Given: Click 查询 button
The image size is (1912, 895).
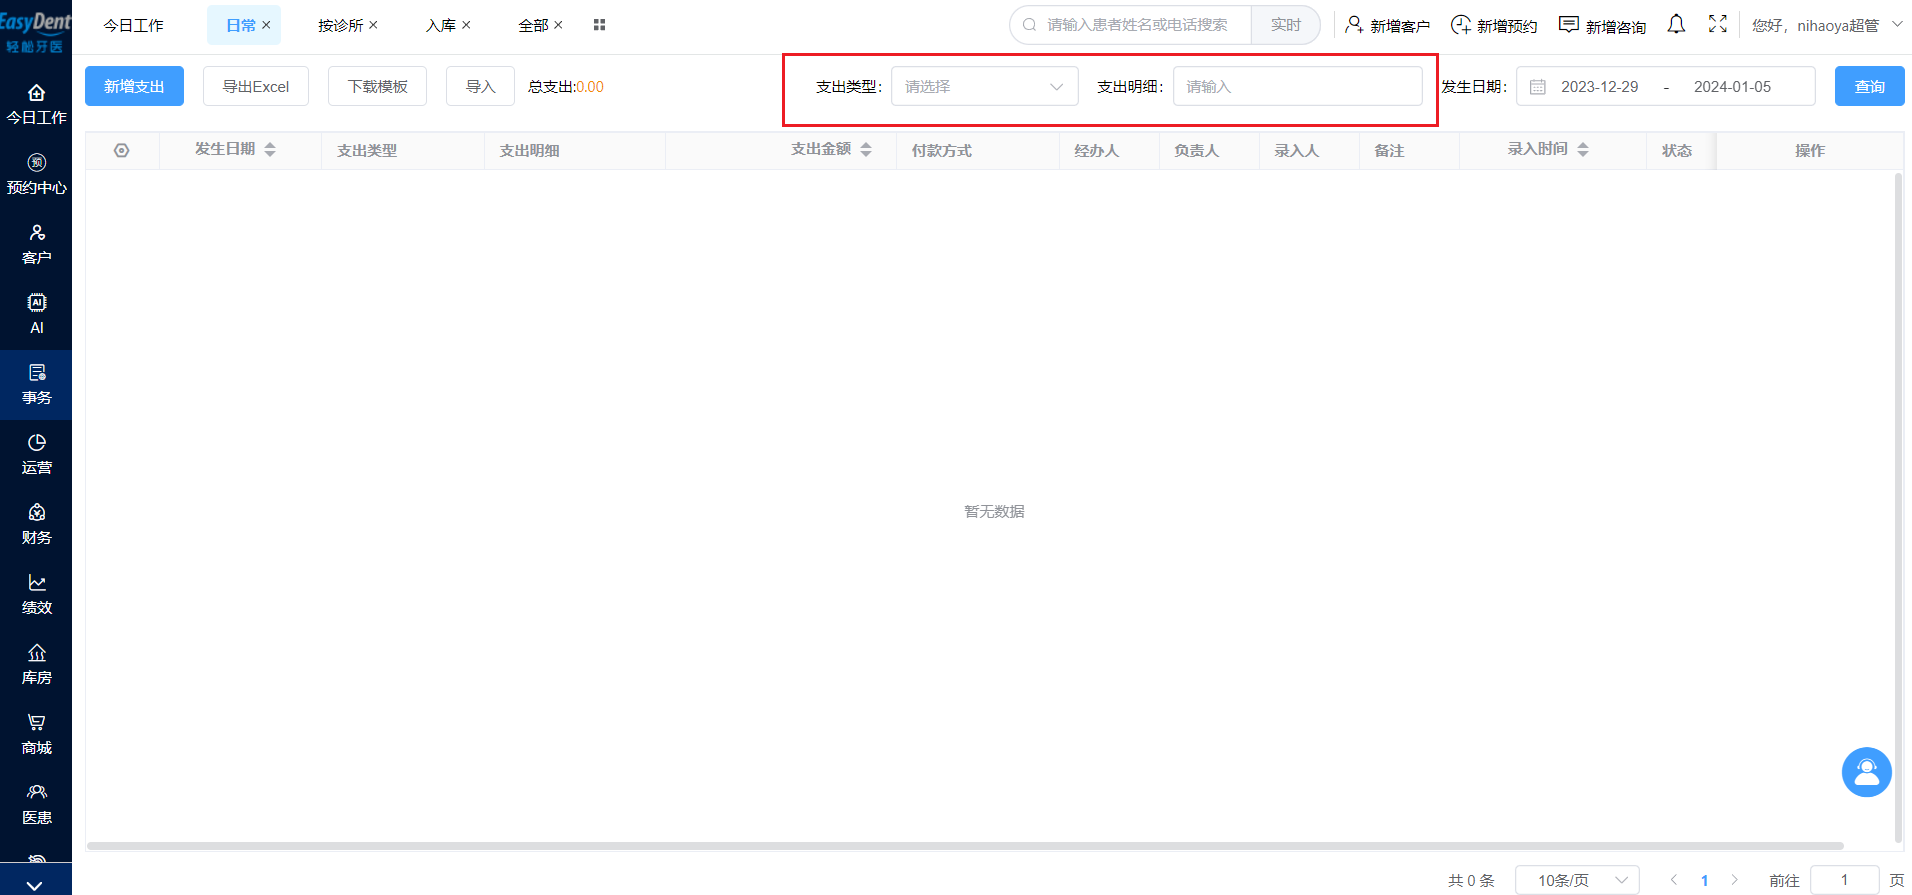Looking at the screenshot, I should 1869,86.
